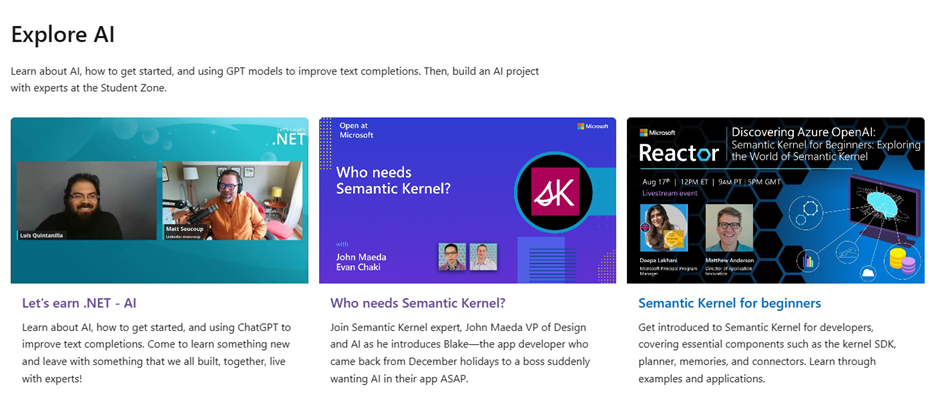
Task: Open the Semantic Kernel for beginners link
Action: [729, 303]
